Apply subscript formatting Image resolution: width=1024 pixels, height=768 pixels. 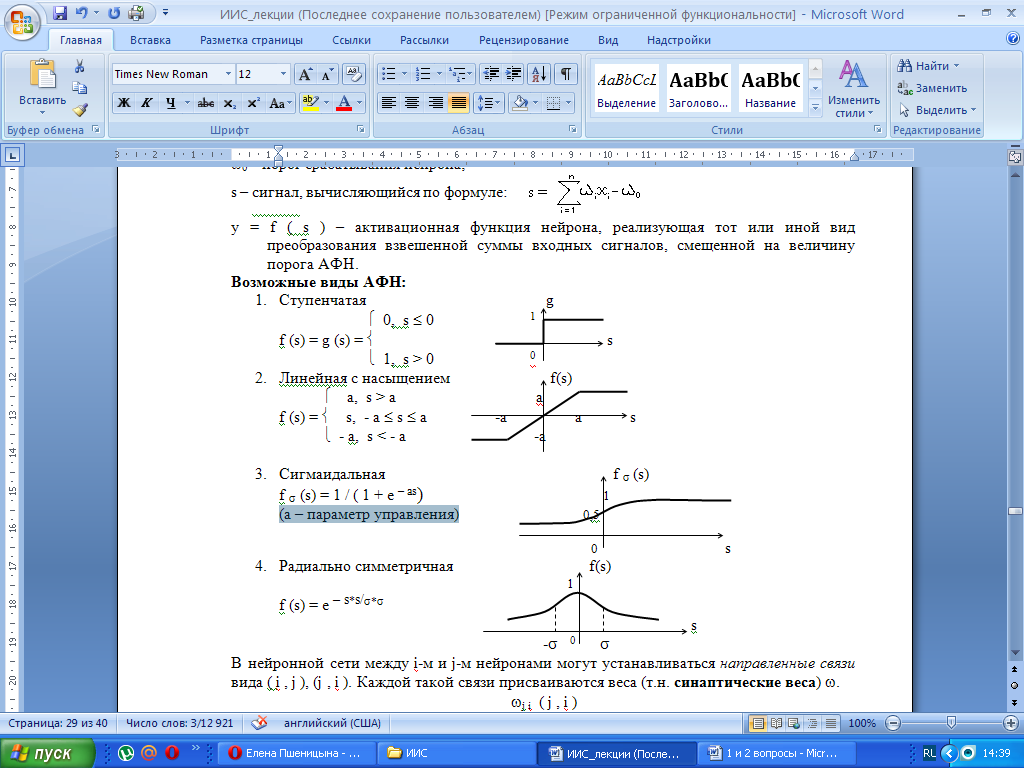[230, 103]
